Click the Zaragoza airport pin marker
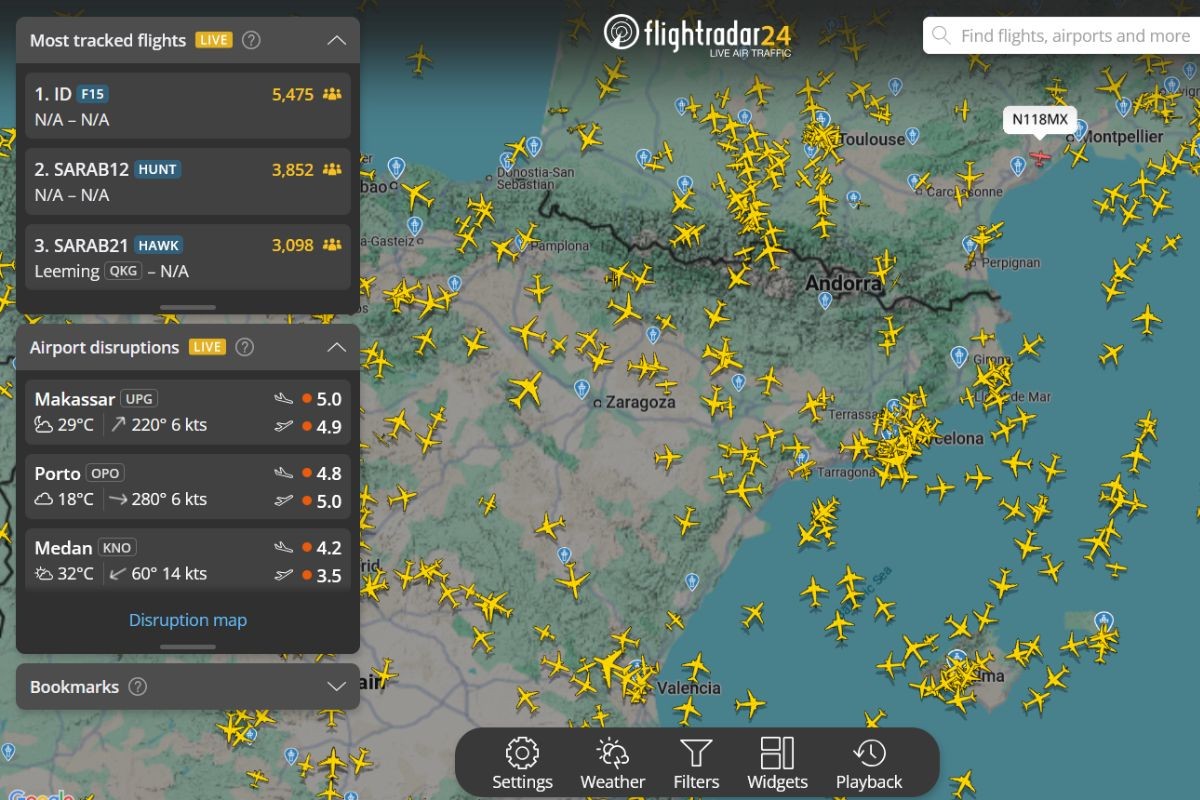This screenshot has height=800, width=1200. click(x=582, y=389)
